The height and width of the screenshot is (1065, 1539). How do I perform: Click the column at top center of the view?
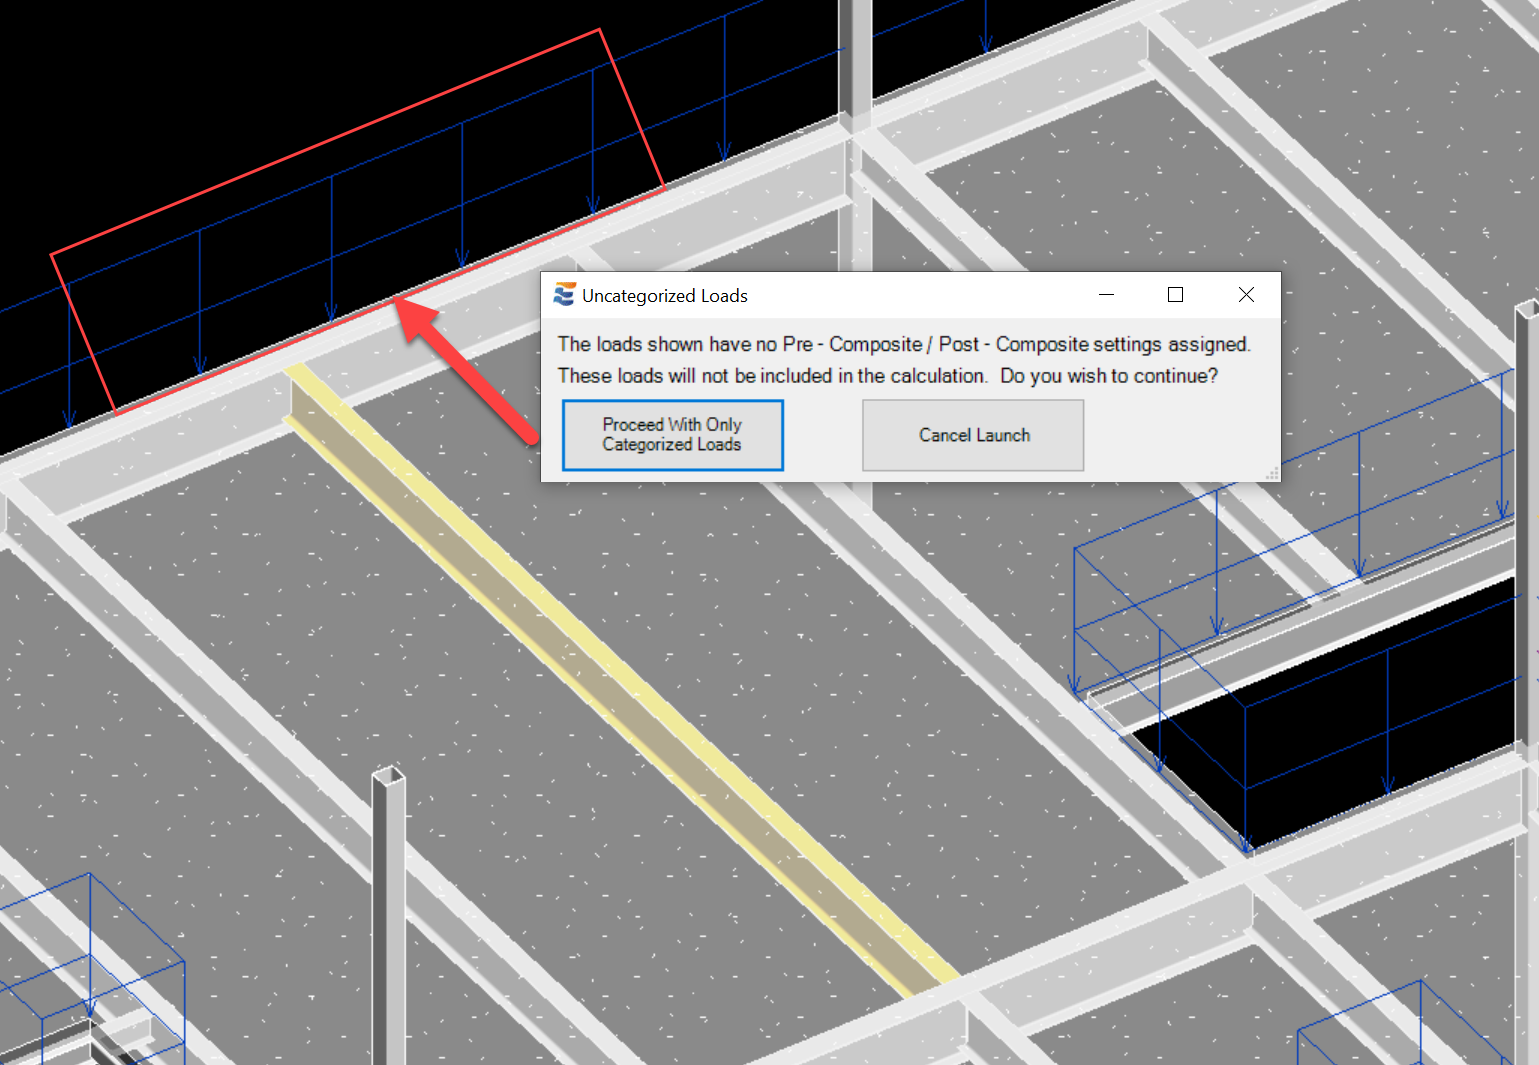click(855, 60)
